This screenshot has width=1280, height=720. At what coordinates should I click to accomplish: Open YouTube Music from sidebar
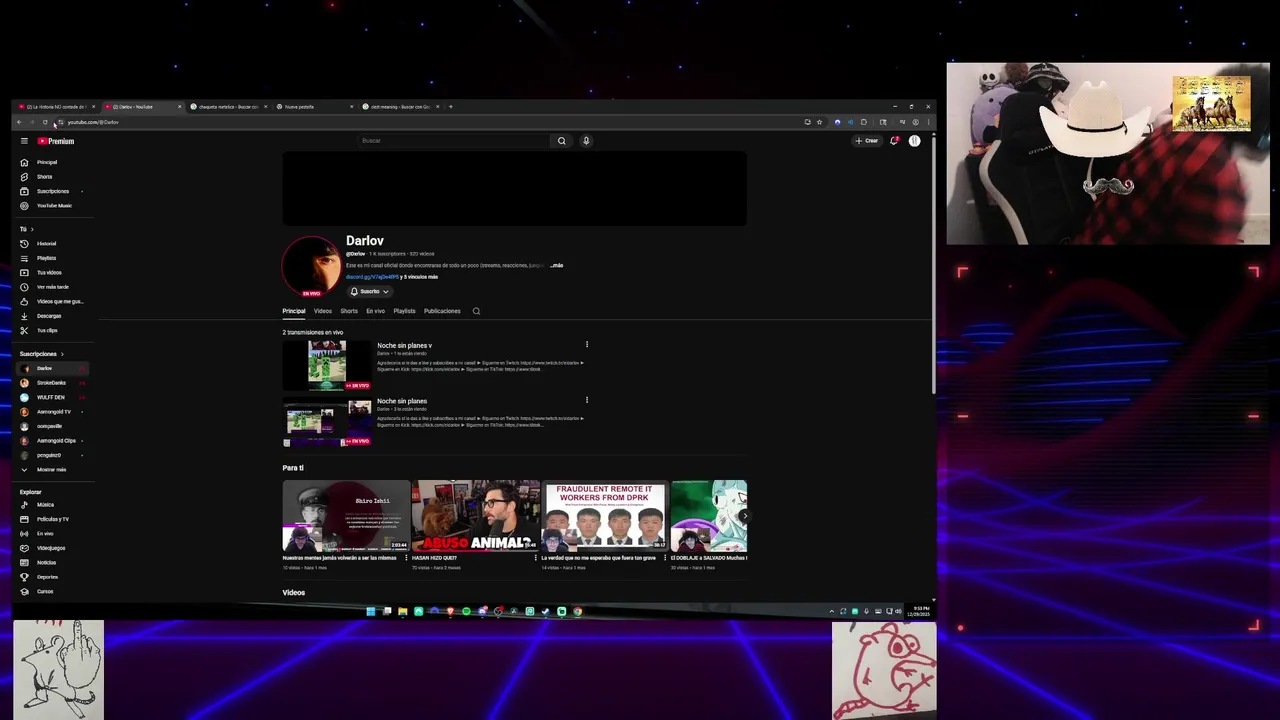(54, 206)
